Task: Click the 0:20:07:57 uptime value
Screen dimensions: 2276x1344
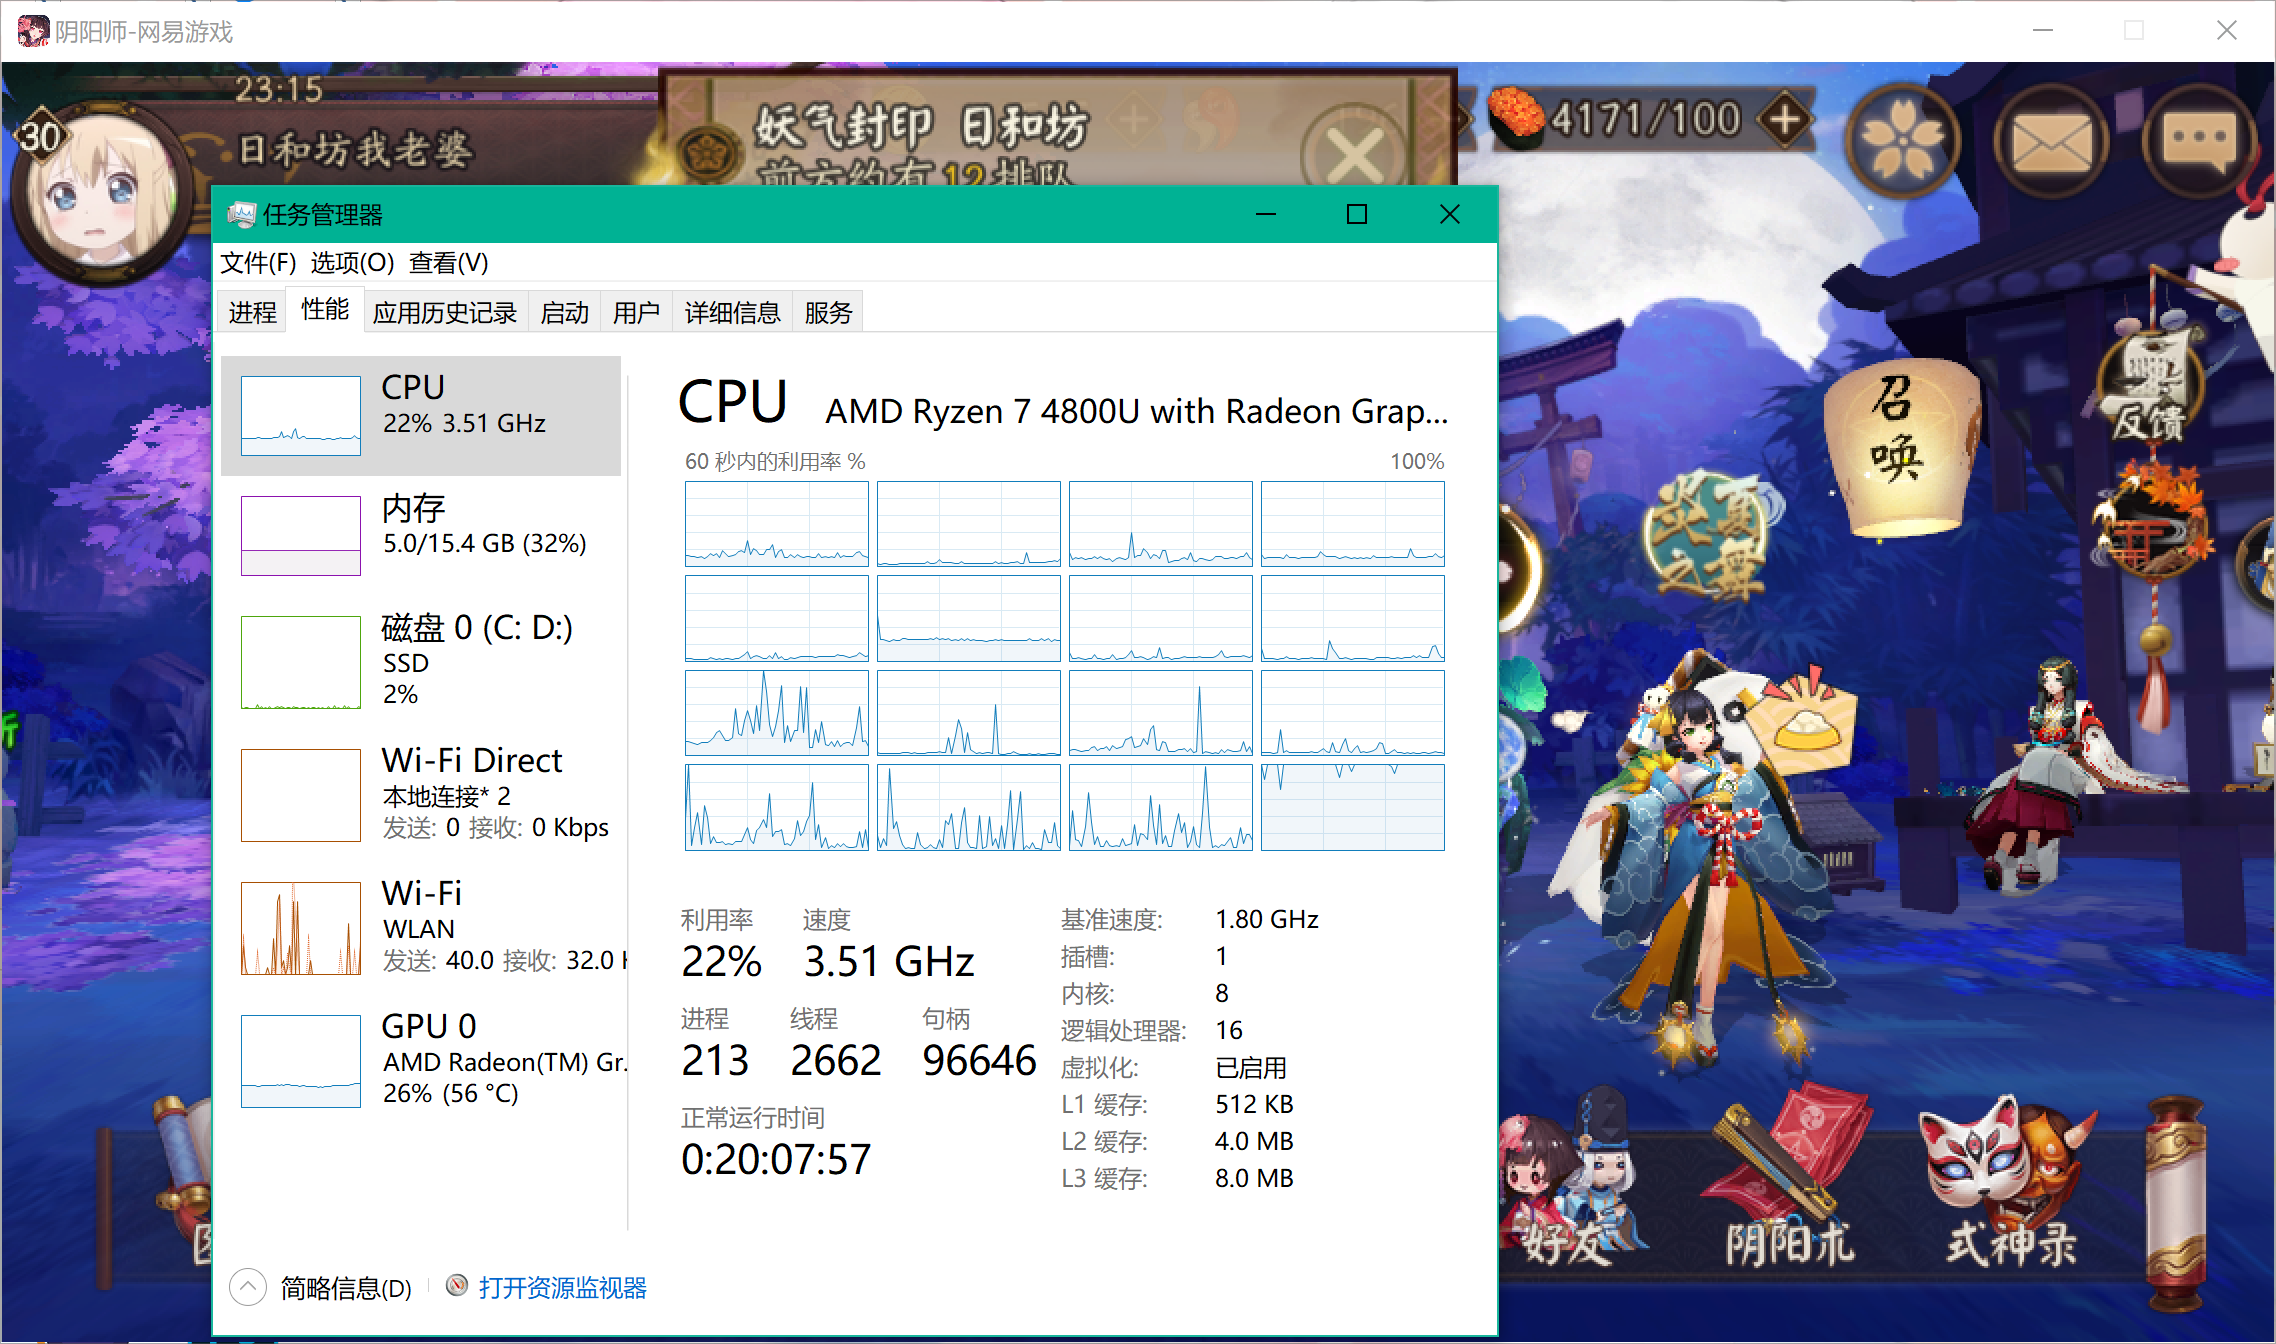Action: (x=776, y=1160)
